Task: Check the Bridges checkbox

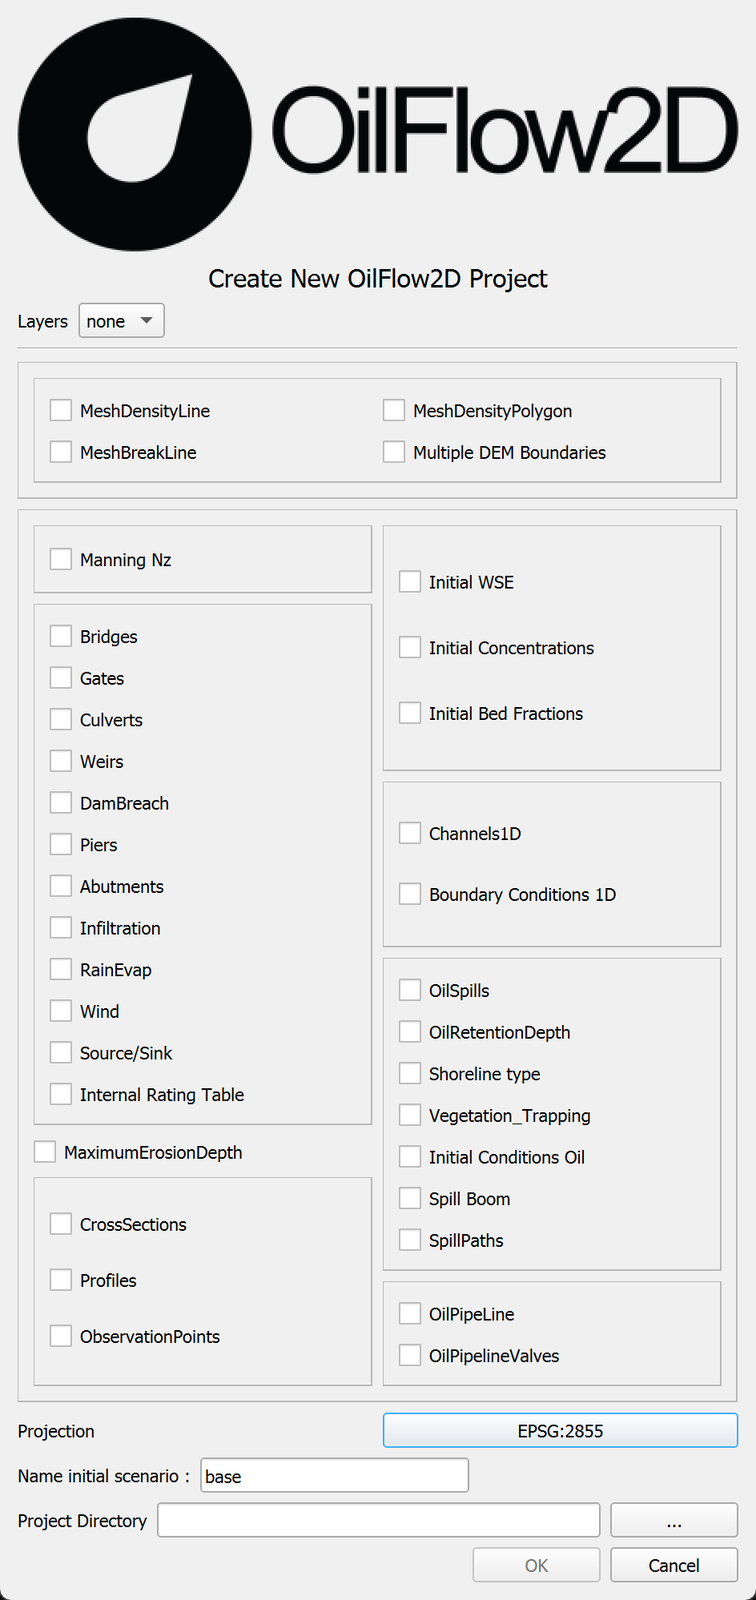Action: coord(61,637)
